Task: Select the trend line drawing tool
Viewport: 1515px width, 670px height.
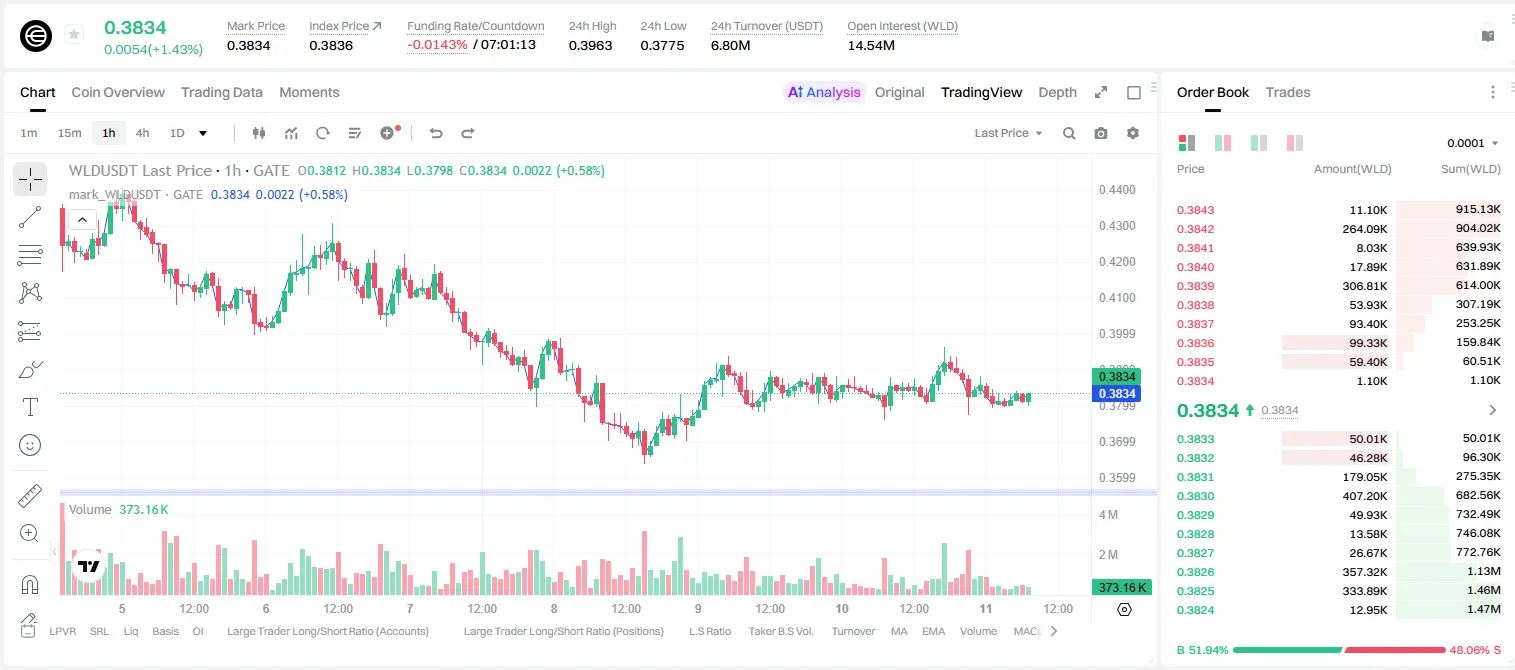Action: [30, 217]
